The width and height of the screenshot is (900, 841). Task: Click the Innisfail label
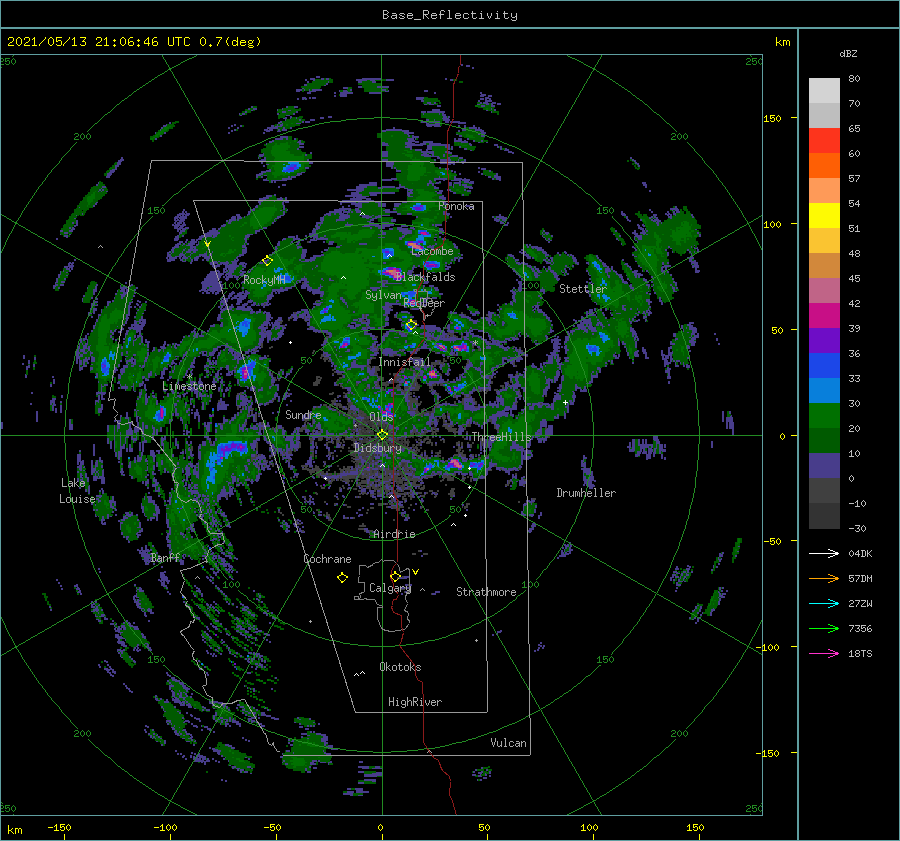tap(405, 362)
